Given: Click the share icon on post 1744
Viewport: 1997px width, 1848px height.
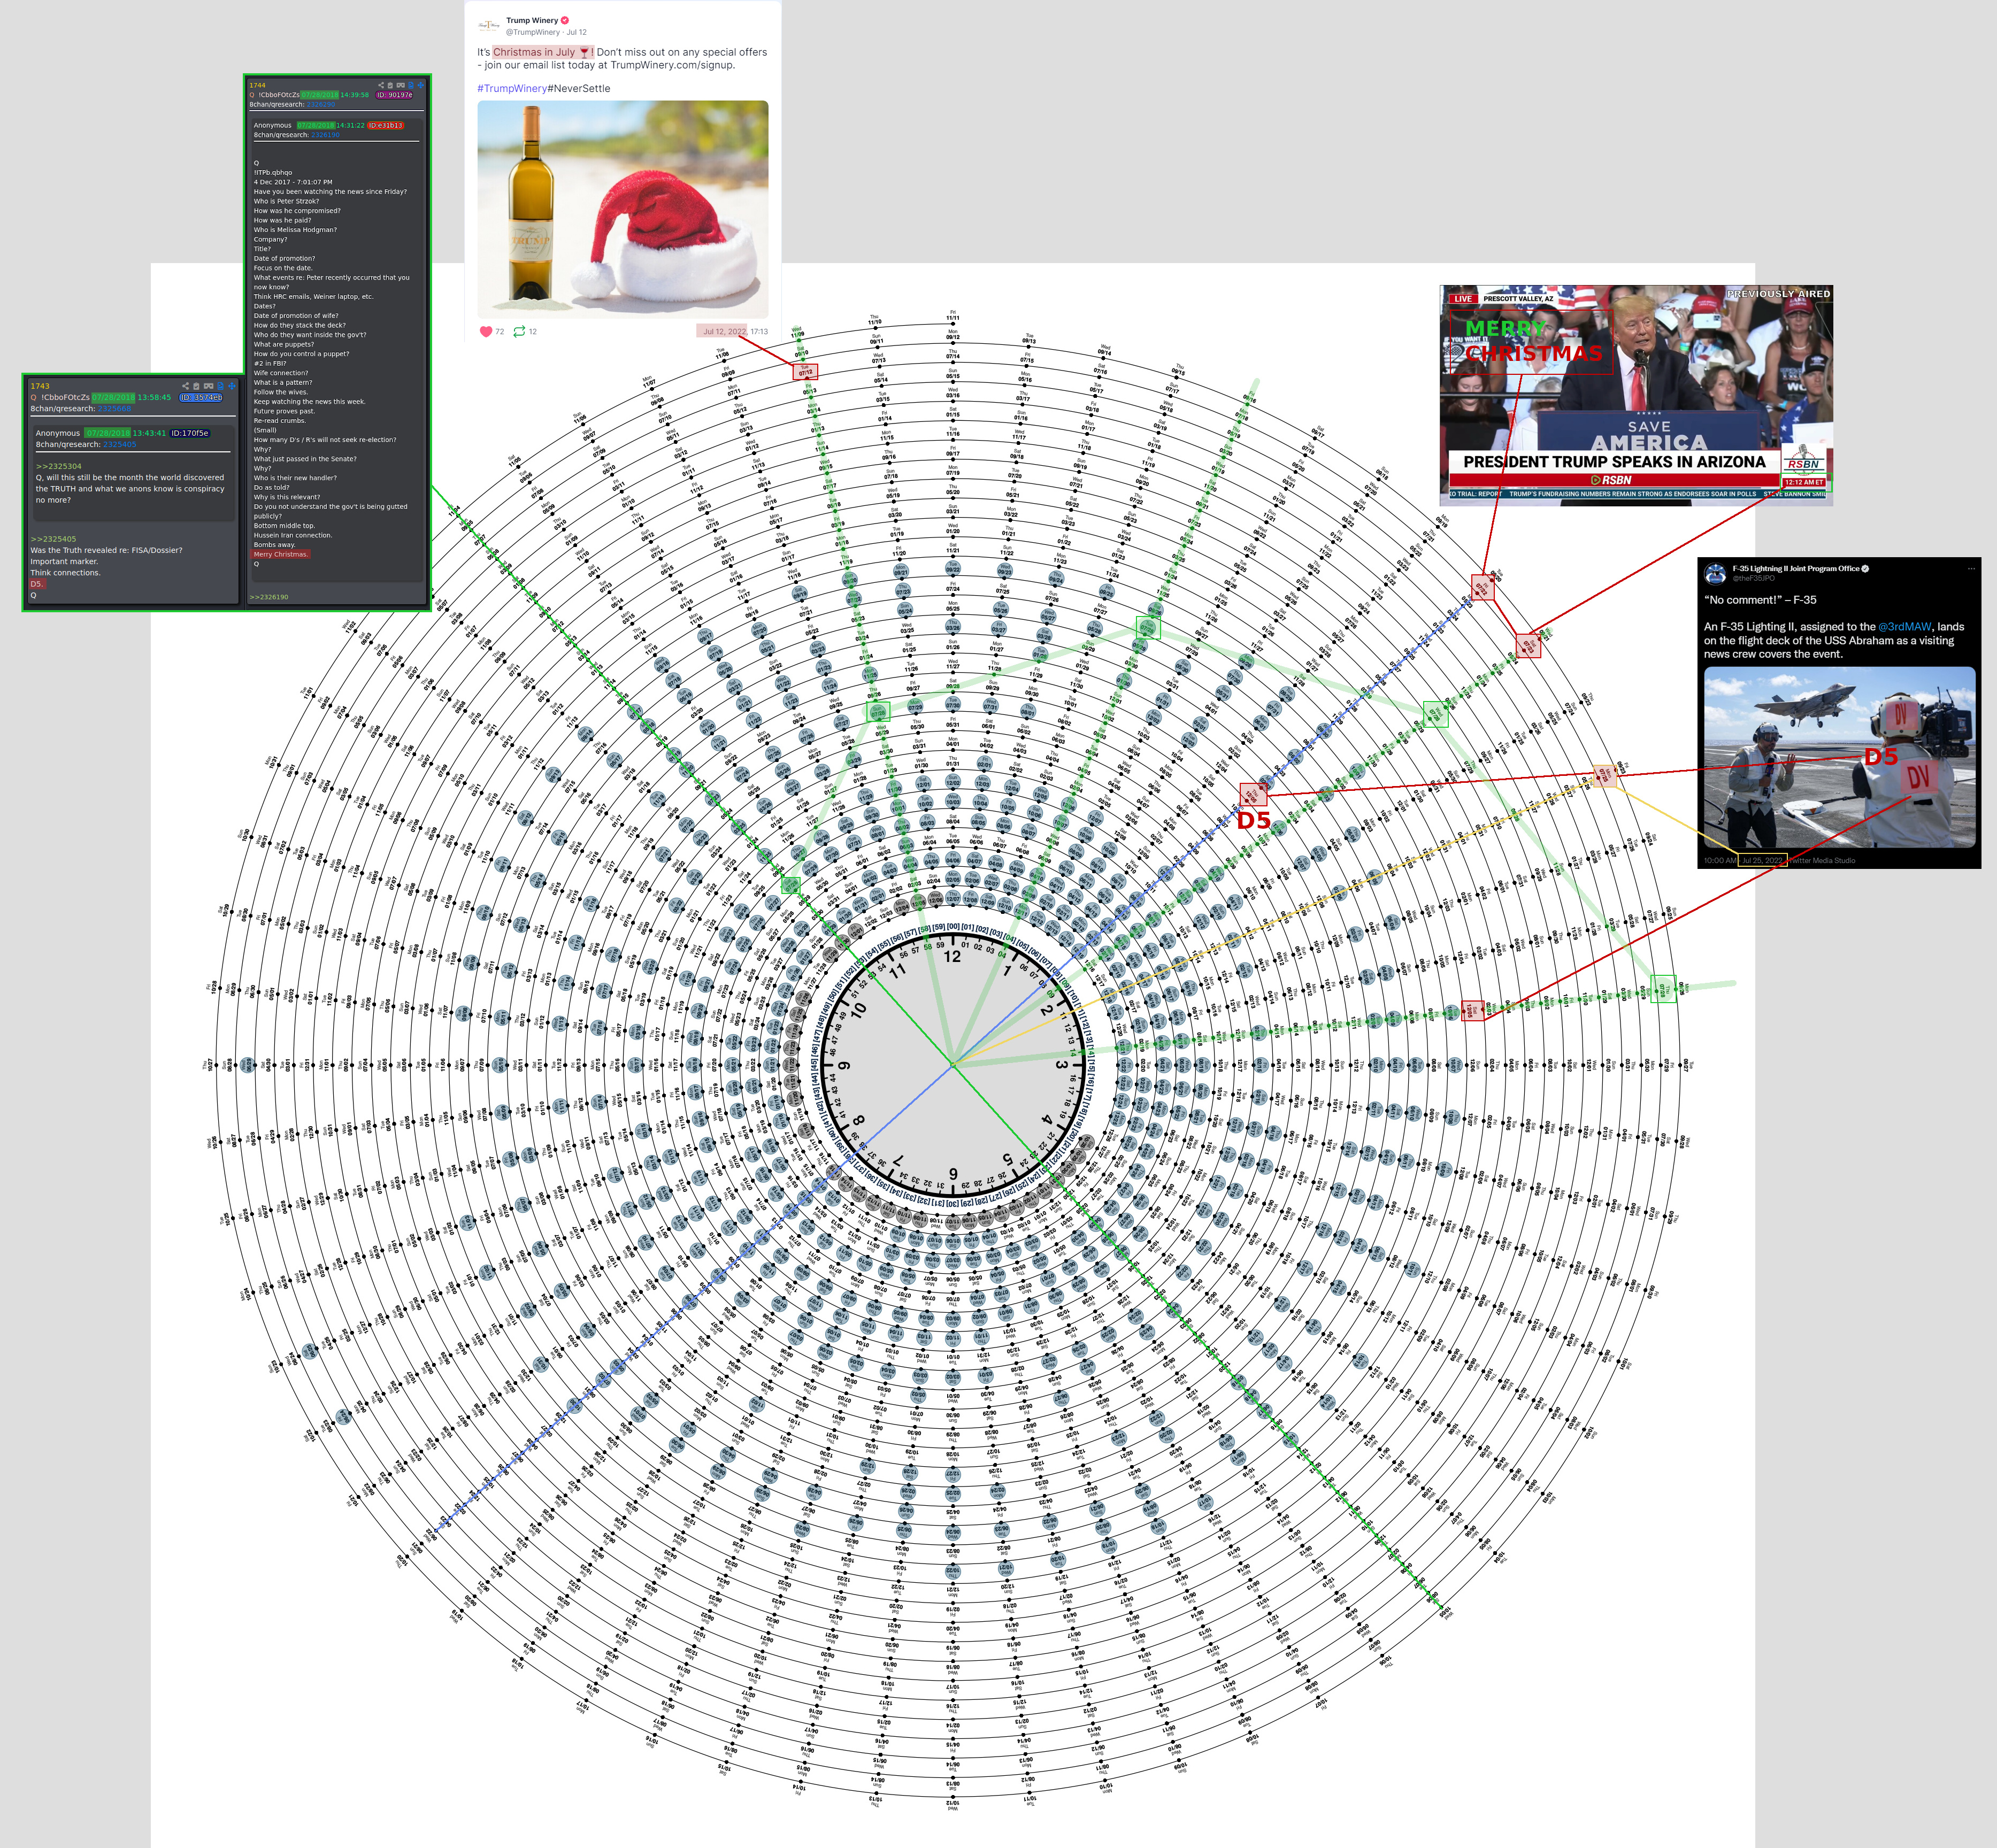Looking at the screenshot, I should pos(381,85).
